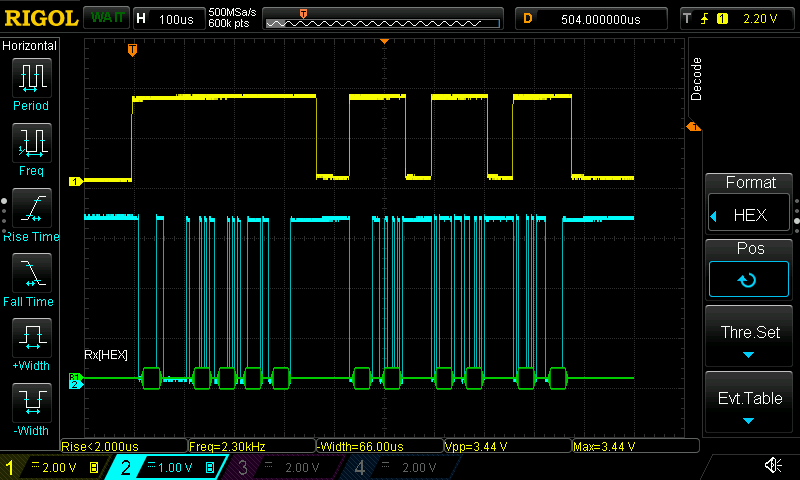The width and height of the screenshot is (800, 480).
Task: Select the Period measurement icon
Action: tap(32, 78)
